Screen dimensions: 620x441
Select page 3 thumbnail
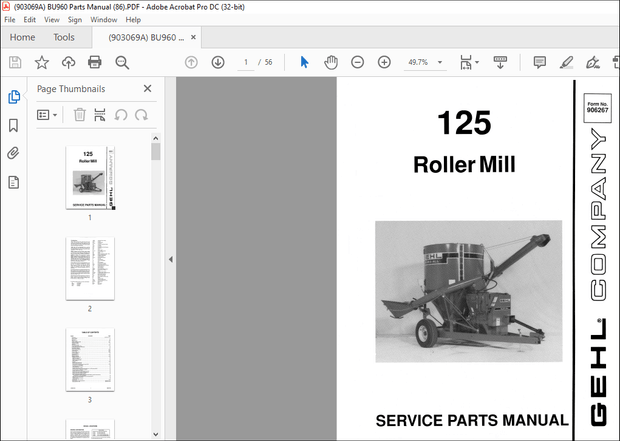click(x=90, y=360)
